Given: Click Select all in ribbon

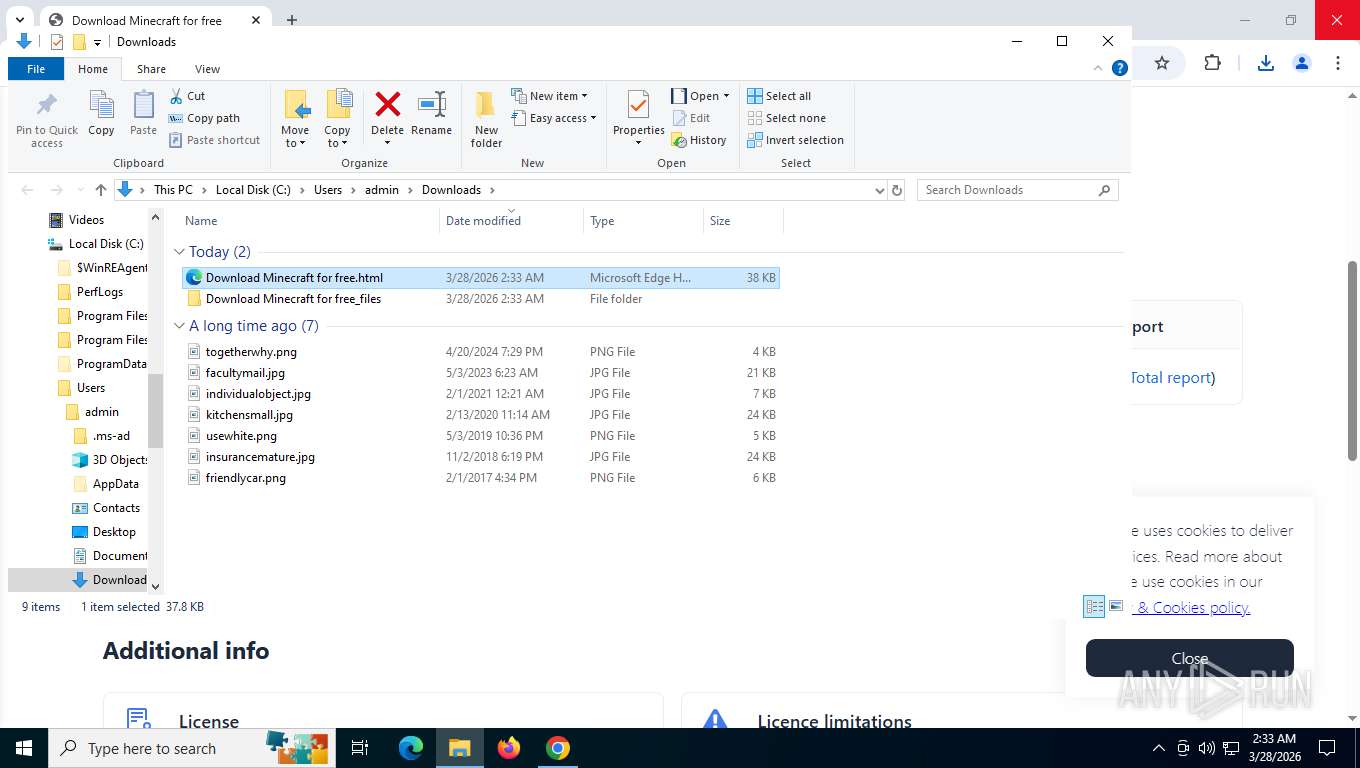Looking at the screenshot, I should click(x=779, y=96).
